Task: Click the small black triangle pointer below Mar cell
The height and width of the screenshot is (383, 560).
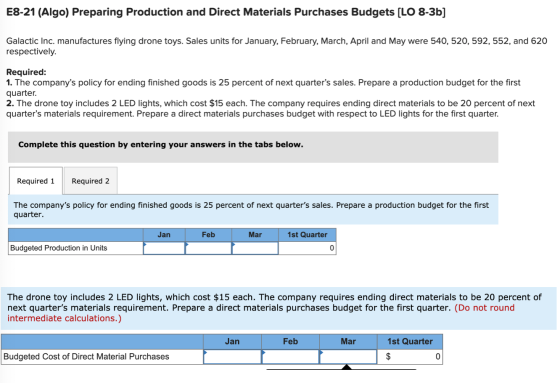Action: coord(347,367)
